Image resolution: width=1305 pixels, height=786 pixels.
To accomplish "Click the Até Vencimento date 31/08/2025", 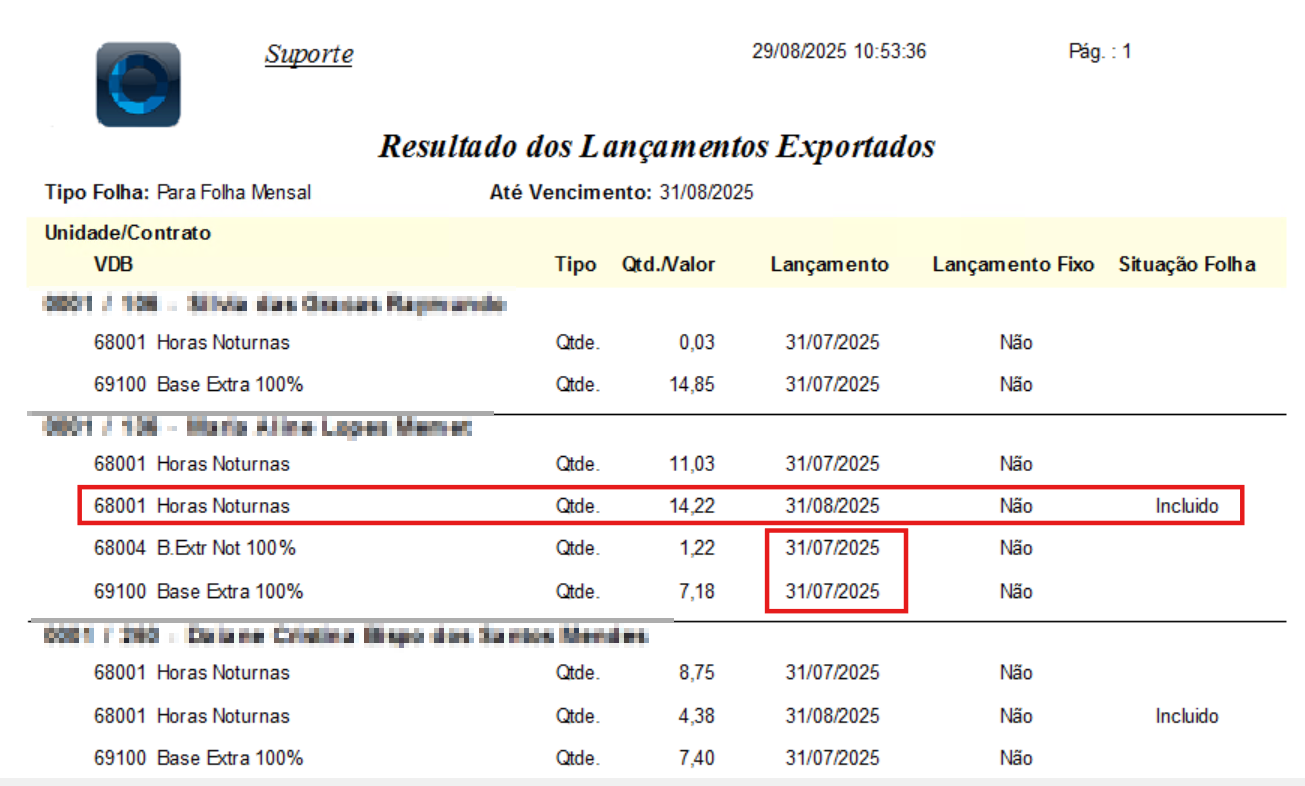I will click(x=706, y=192).
